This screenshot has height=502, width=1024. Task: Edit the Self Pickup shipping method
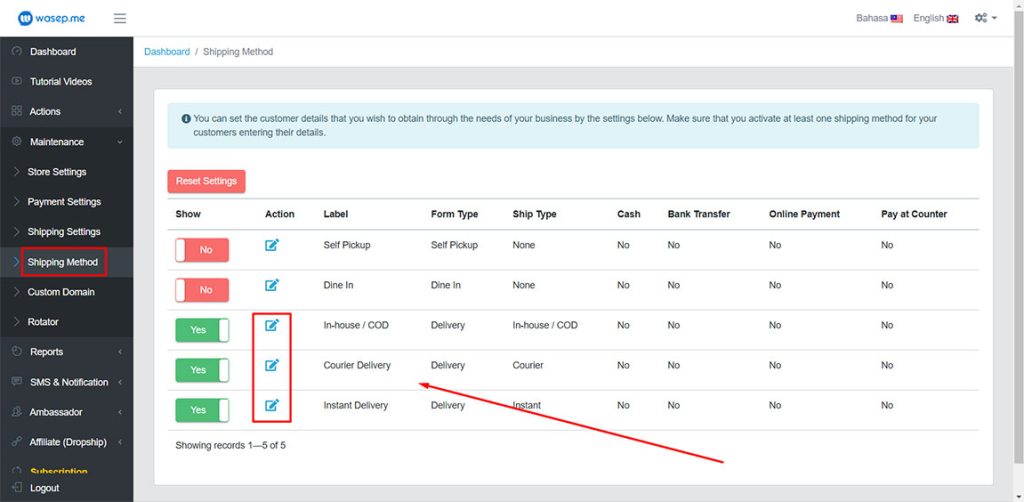point(272,245)
